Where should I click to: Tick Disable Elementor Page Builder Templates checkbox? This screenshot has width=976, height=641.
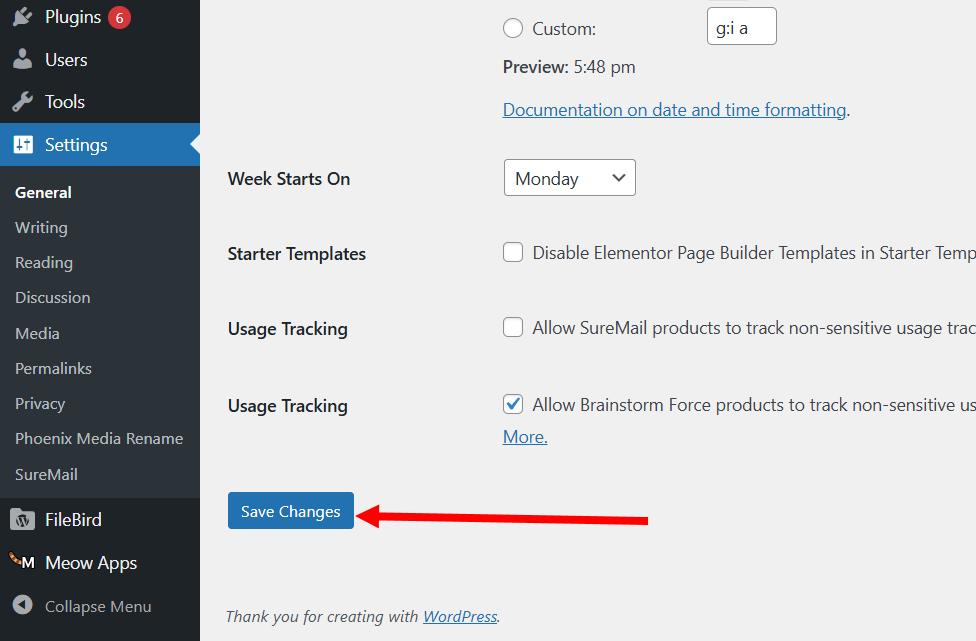[513, 252]
